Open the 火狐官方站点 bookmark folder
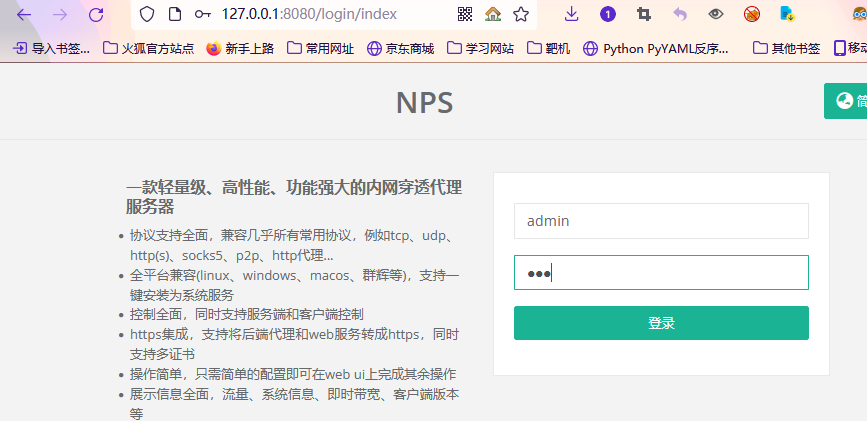This screenshot has width=867, height=421. [x=149, y=49]
